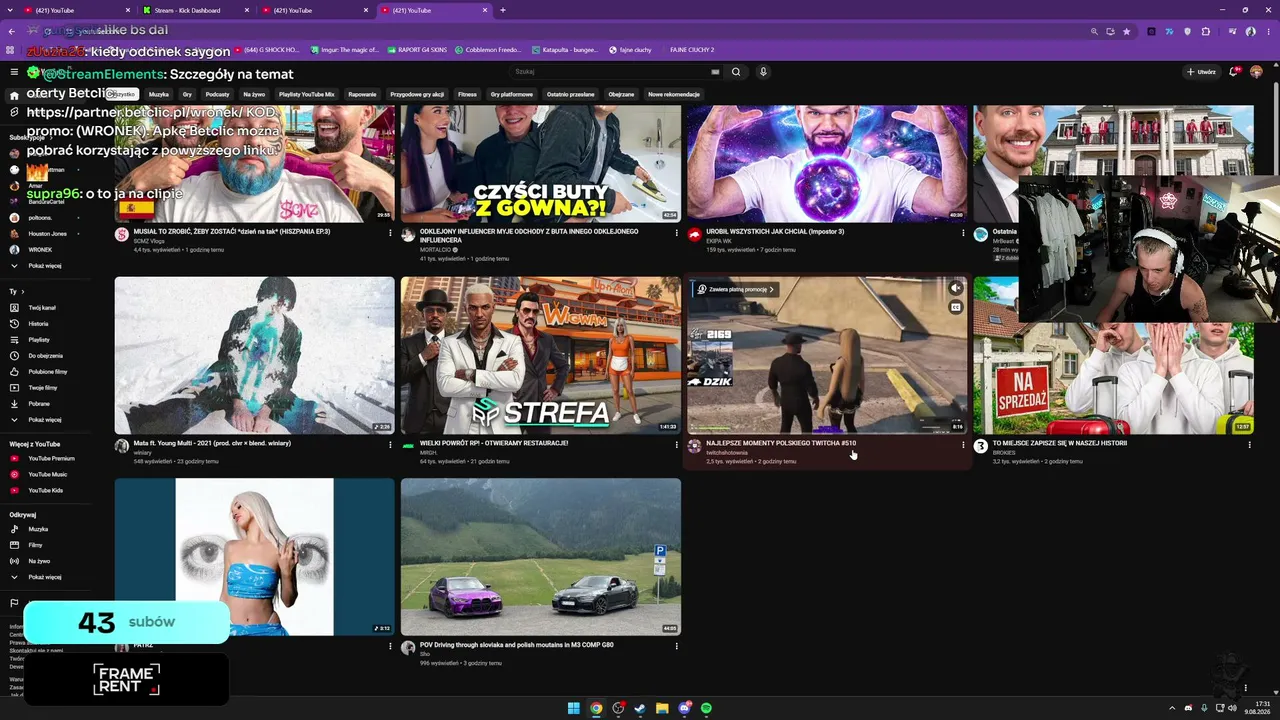1280x720 pixels.
Task: Focus the Szukaj search field
Action: tap(617, 72)
